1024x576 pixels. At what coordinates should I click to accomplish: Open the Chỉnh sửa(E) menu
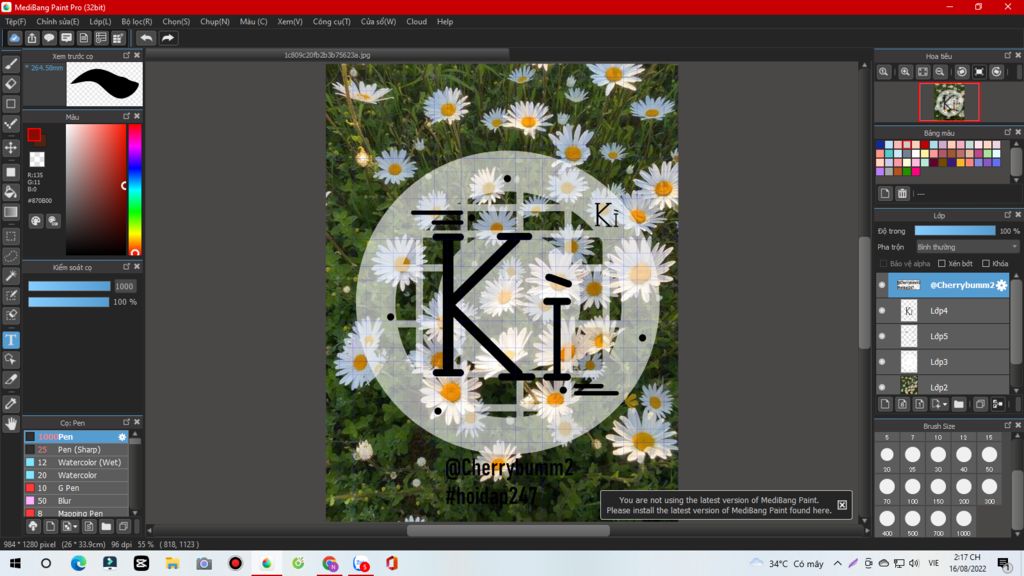(57, 22)
